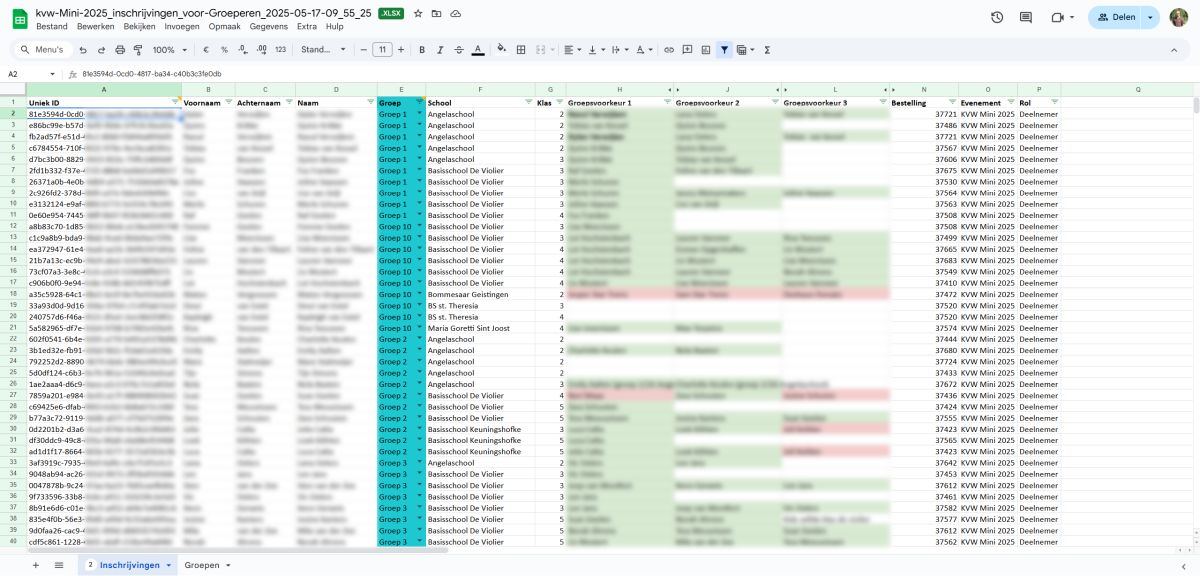
Task: Toggle the filter funnel button off
Action: (x=725, y=50)
